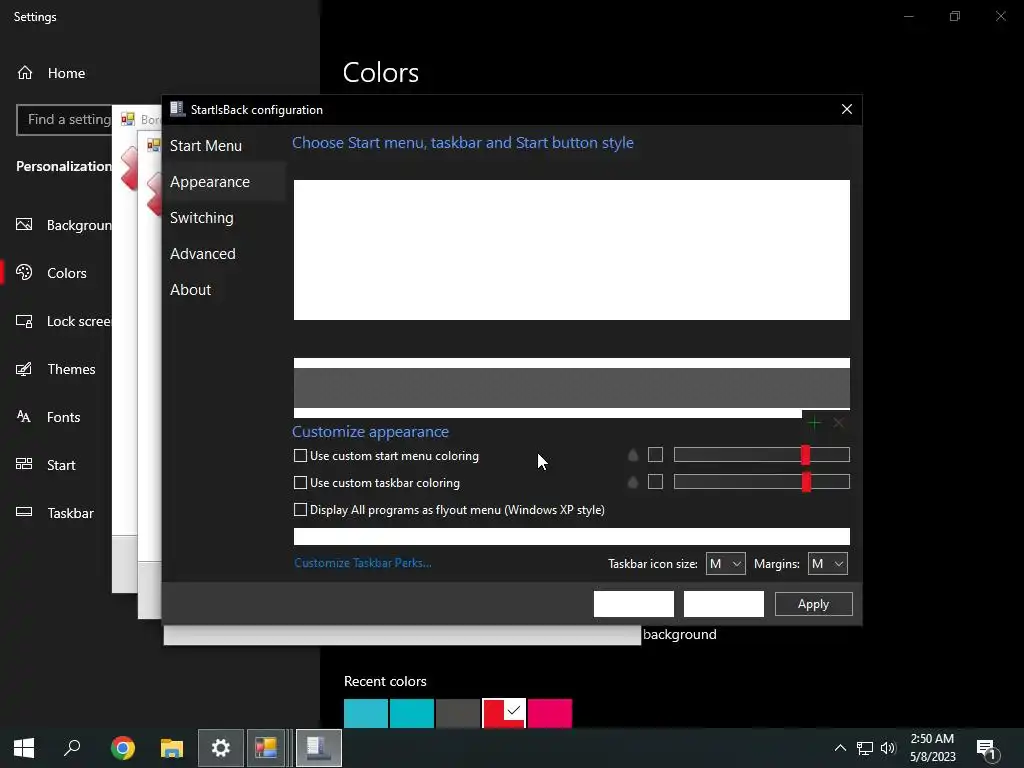Select the second teal recent color
This screenshot has height=768, width=1024.
click(412, 713)
